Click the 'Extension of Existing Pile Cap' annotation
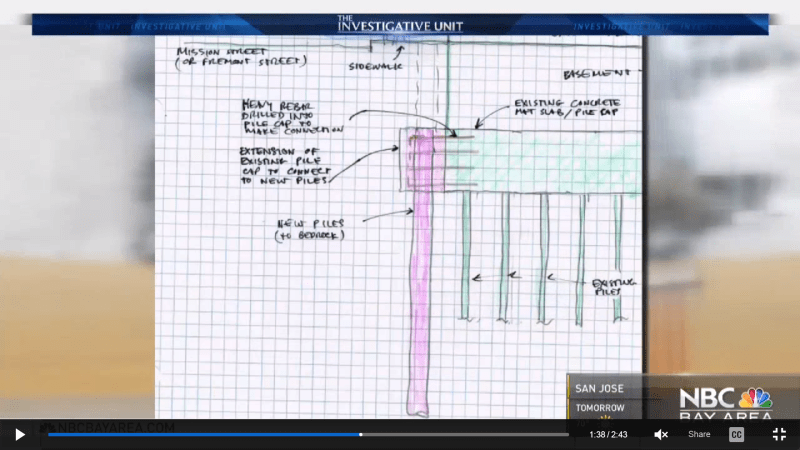The height and width of the screenshot is (450, 800). [285, 166]
